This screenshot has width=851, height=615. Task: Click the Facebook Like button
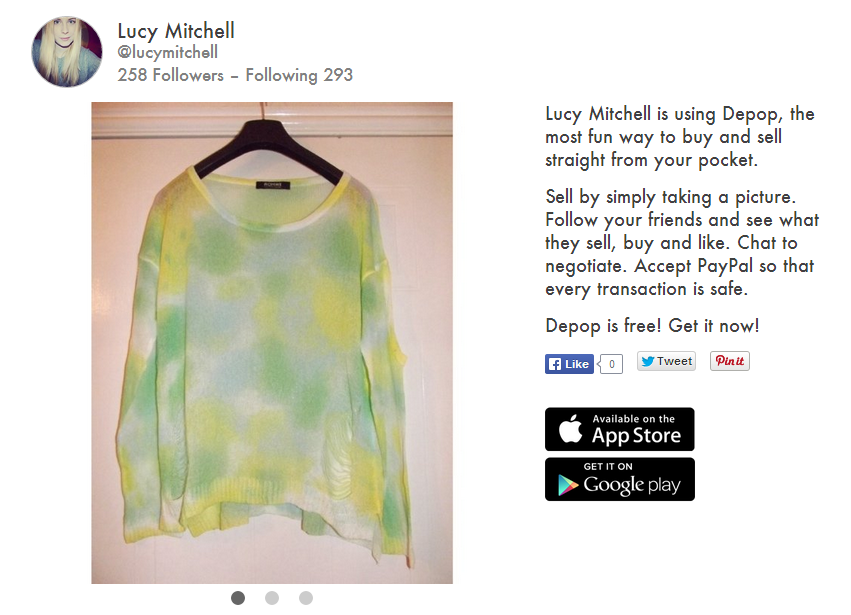569,364
